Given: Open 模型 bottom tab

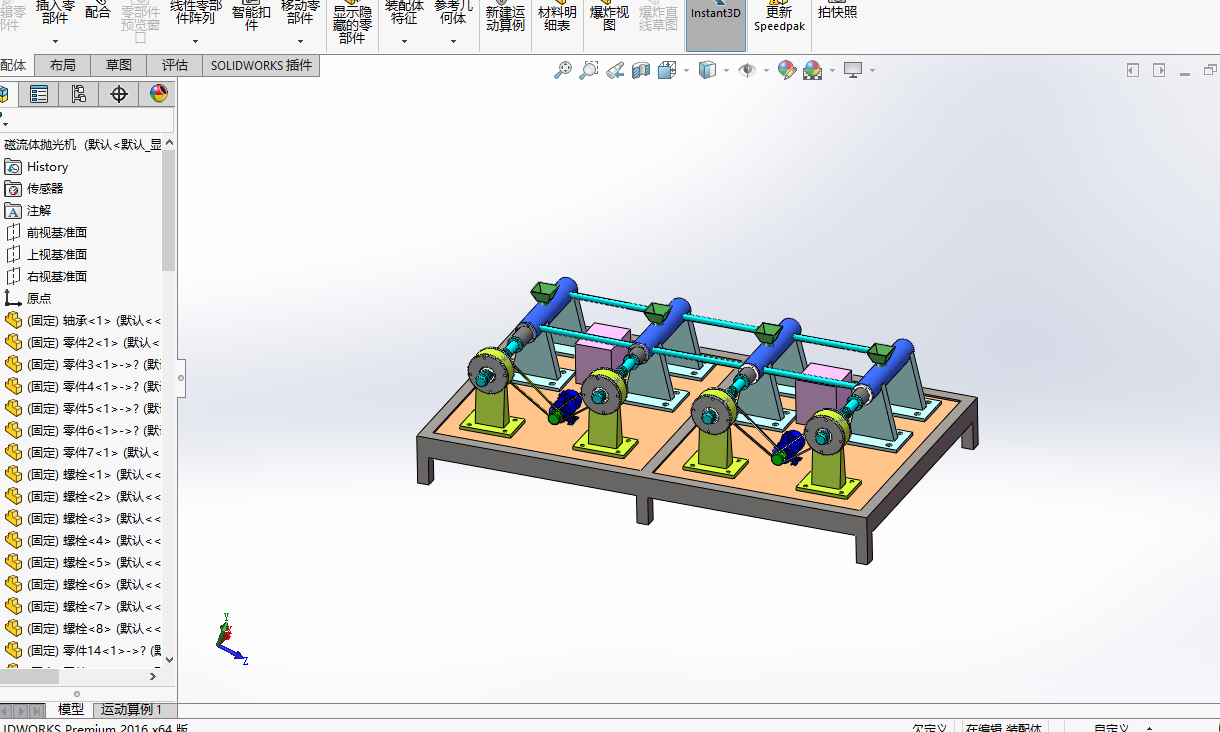Looking at the screenshot, I should (x=71, y=709).
